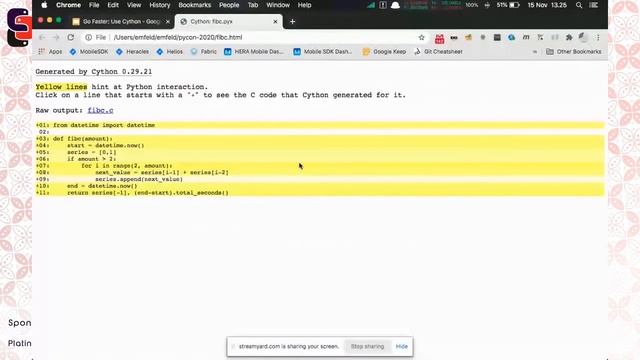Close the Cython: fibc.pyx tab
This screenshot has height=360, width=640.
(x=276, y=22)
